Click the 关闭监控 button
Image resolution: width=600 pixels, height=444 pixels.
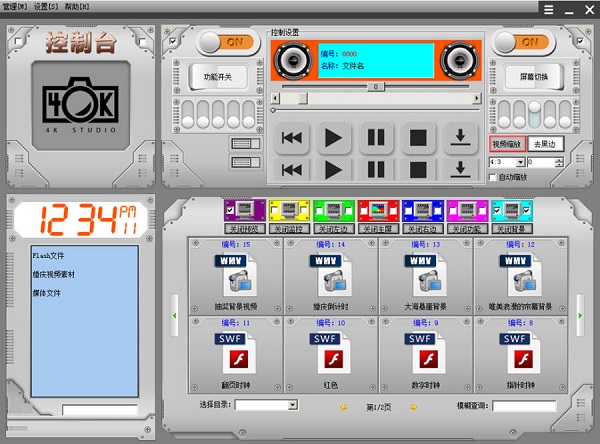pos(289,229)
